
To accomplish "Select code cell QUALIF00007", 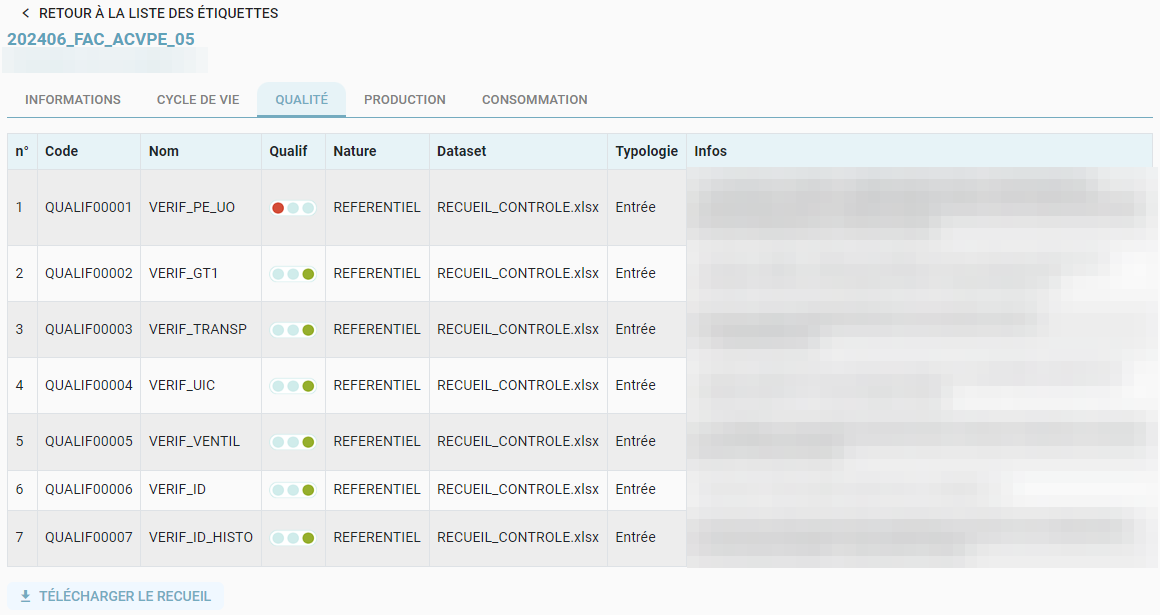I will coord(89,537).
